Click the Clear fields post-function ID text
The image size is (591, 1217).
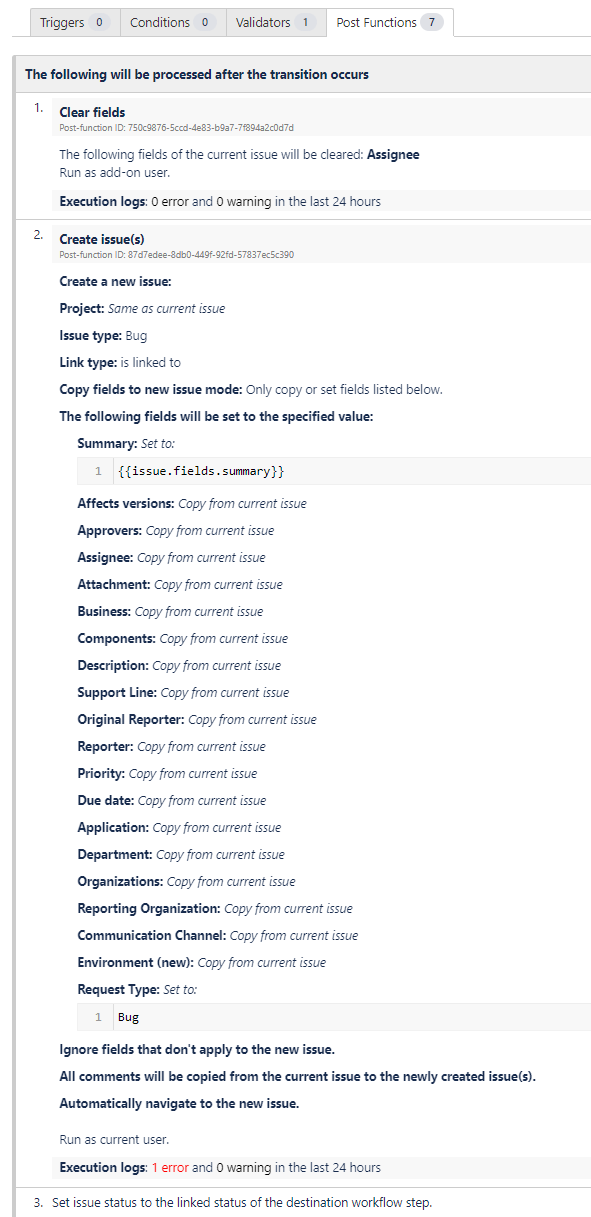[176, 128]
